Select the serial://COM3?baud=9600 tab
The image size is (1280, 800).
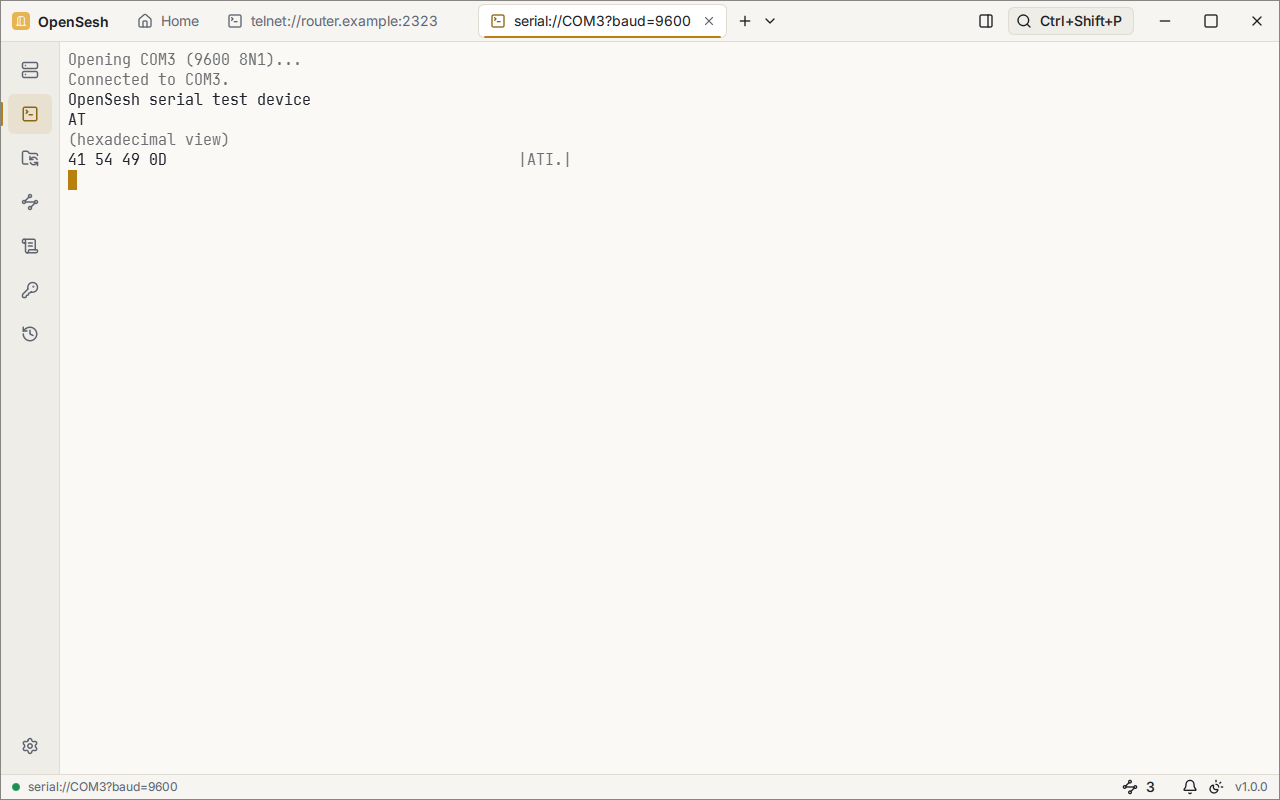click(601, 21)
